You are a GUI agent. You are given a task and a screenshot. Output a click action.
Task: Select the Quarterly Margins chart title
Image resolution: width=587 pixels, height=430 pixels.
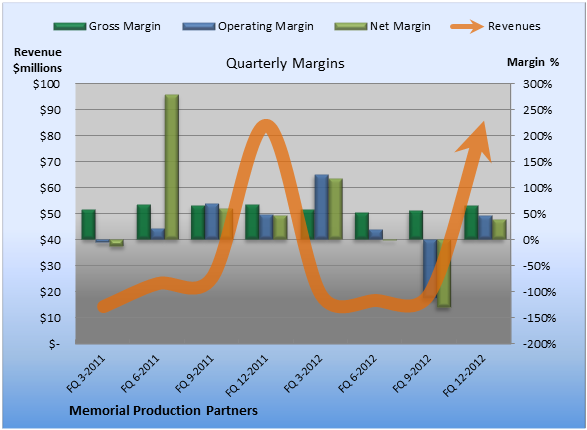point(285,63)
